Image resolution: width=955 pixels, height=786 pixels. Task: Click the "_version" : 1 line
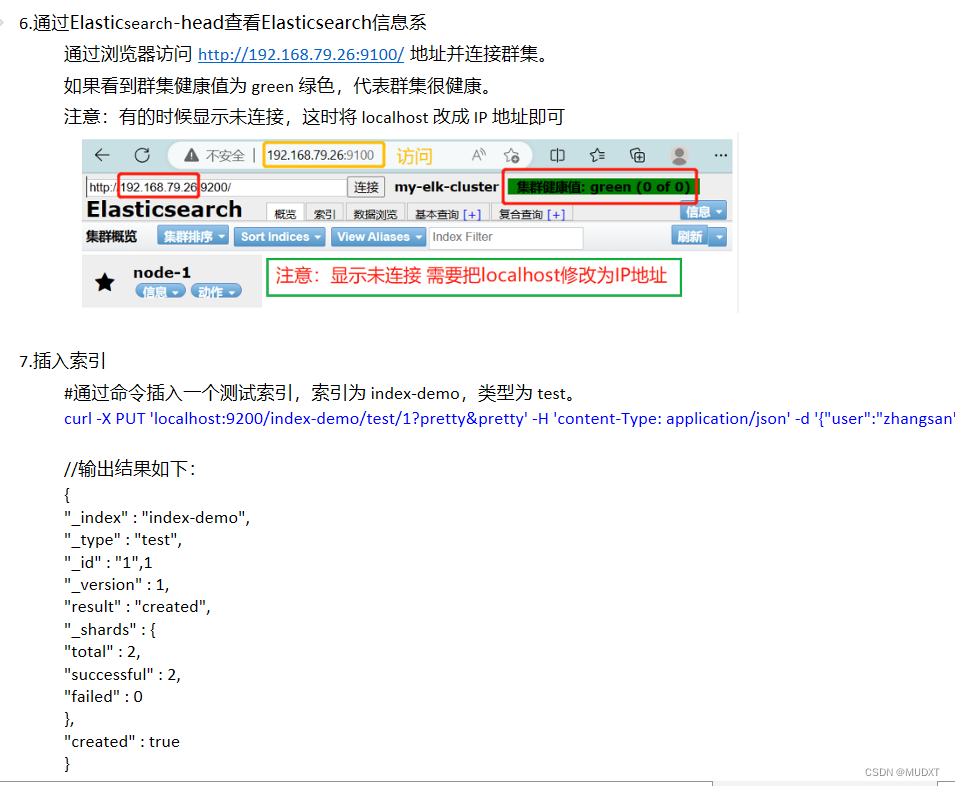(116, 584)
